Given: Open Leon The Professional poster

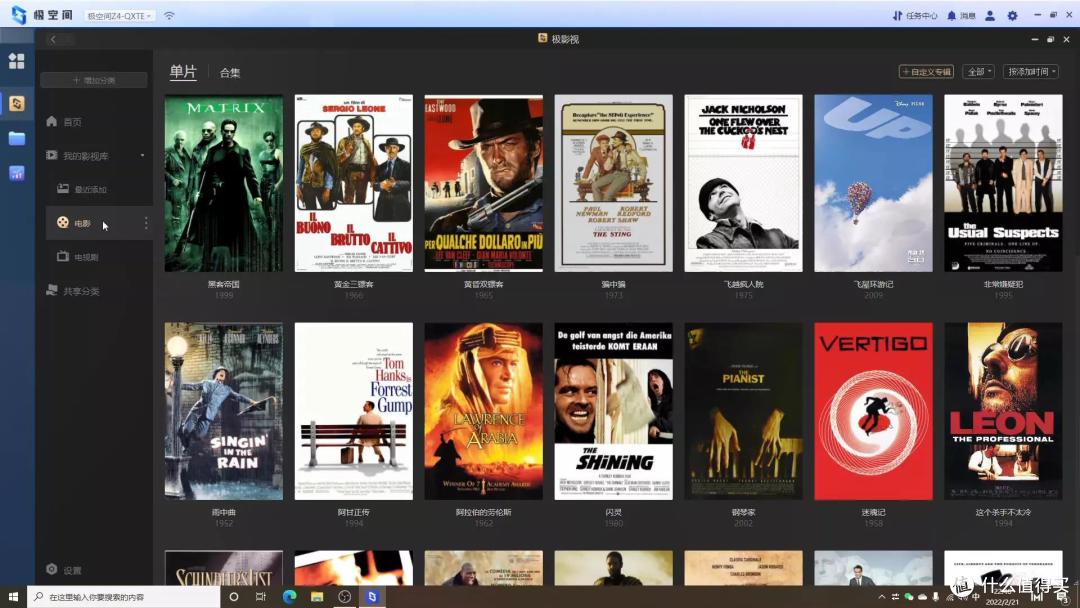Looking at the screenshot, I should click(x=1004, y=411).
